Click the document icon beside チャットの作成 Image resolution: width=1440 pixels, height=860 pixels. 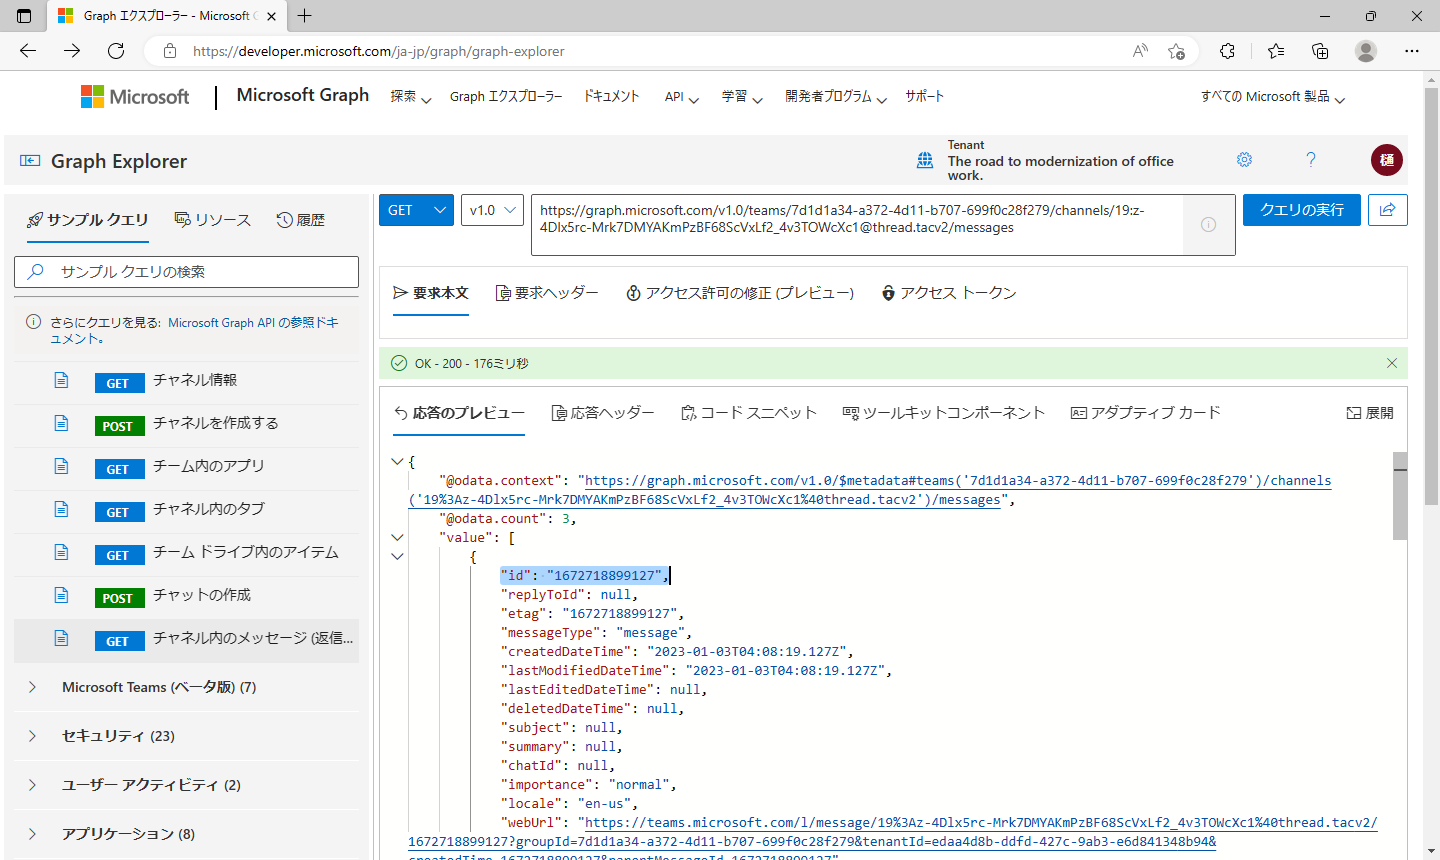coord(61,596)
